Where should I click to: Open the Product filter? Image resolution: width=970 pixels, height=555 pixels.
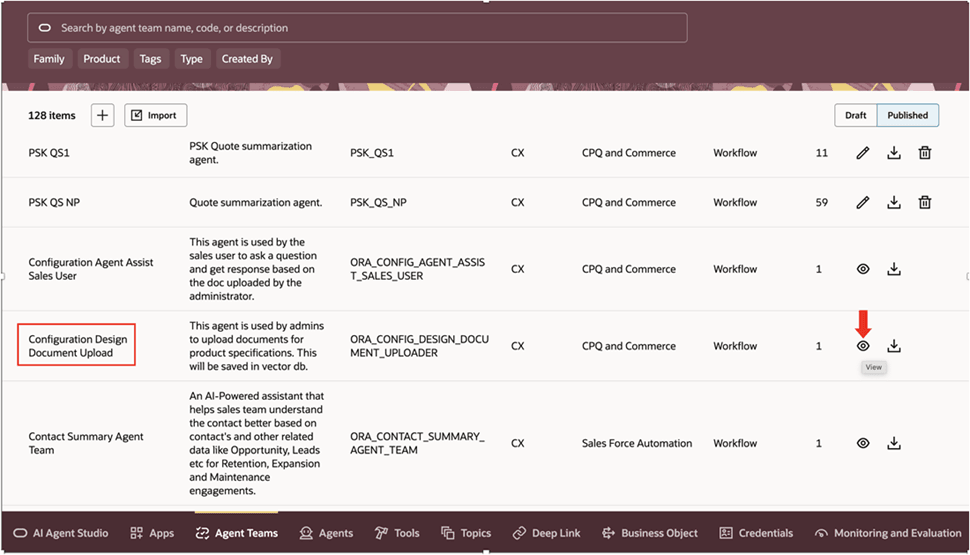(x=102, y=59)
